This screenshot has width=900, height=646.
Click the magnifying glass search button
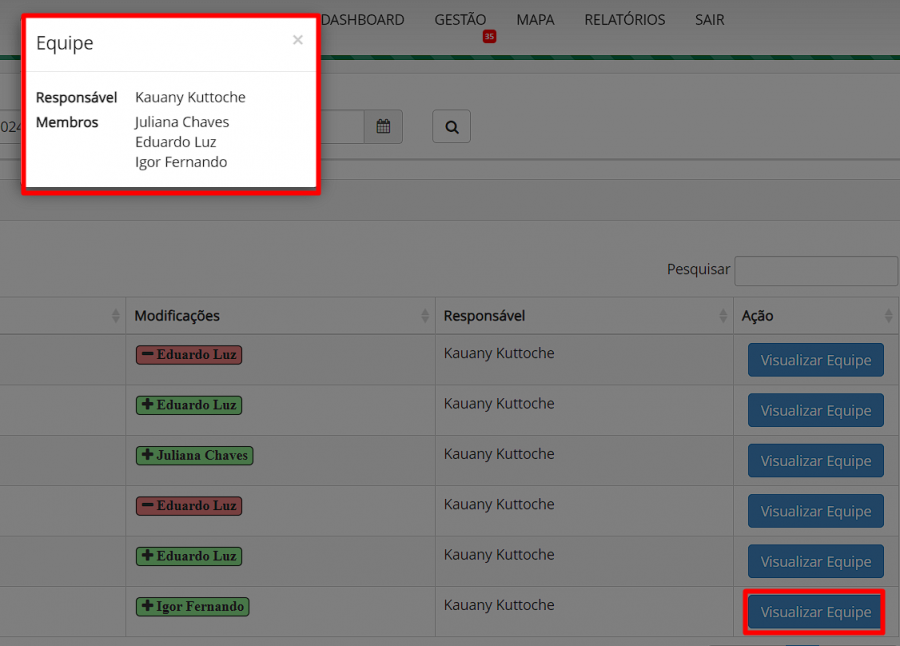pos(451,127)
